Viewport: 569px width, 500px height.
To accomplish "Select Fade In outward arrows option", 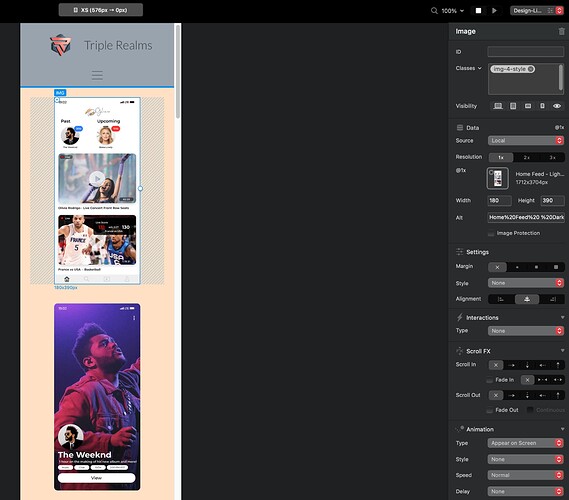I will [557, 380].
